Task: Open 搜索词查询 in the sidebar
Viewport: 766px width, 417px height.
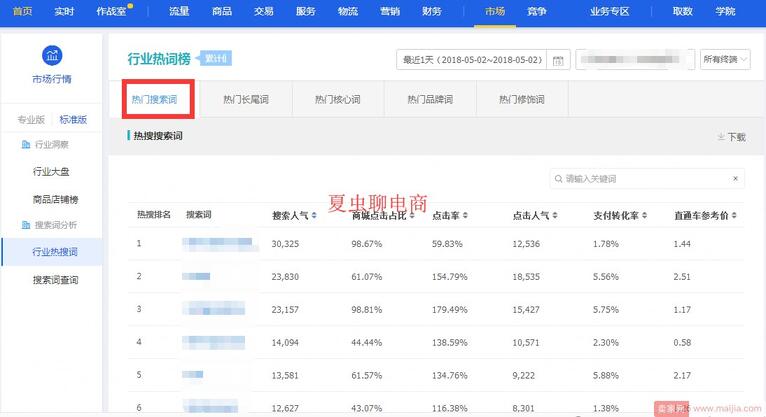Action: (x=55, y=281)
